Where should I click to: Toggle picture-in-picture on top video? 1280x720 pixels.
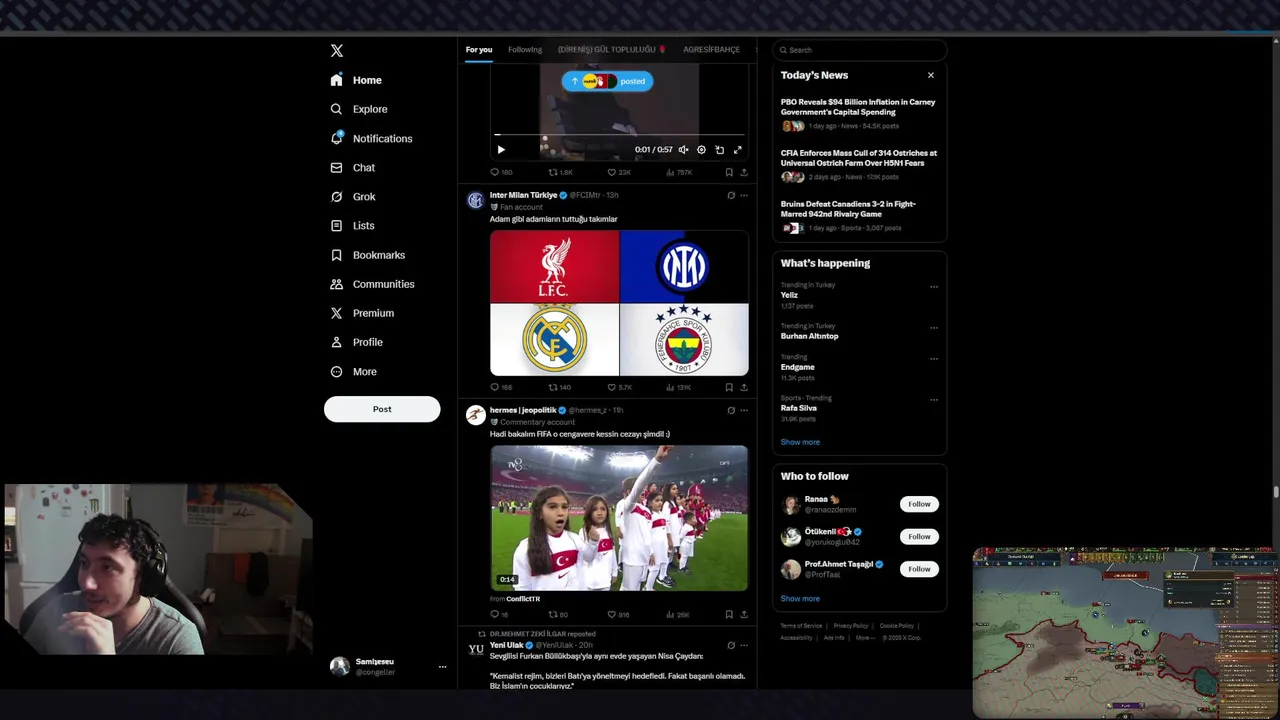tap(719, 150)
